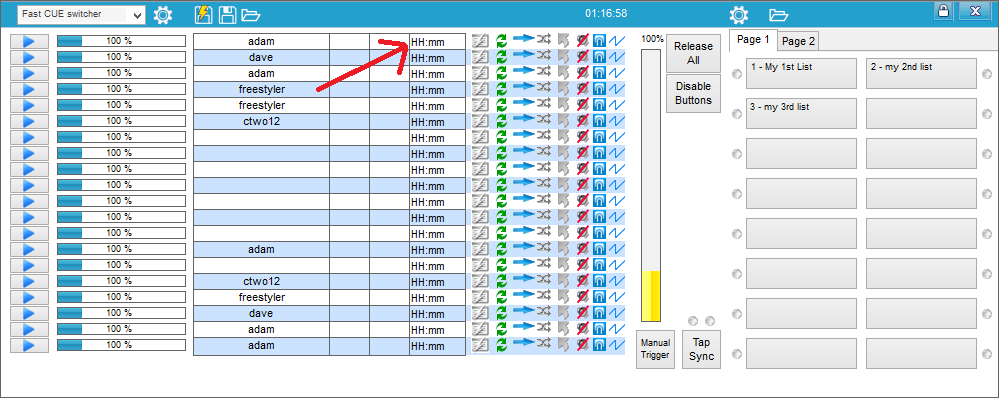Edit sequence icon in top adam row
Image resolution: width=999 pixels, height=398 pixels.
(479, 41)
